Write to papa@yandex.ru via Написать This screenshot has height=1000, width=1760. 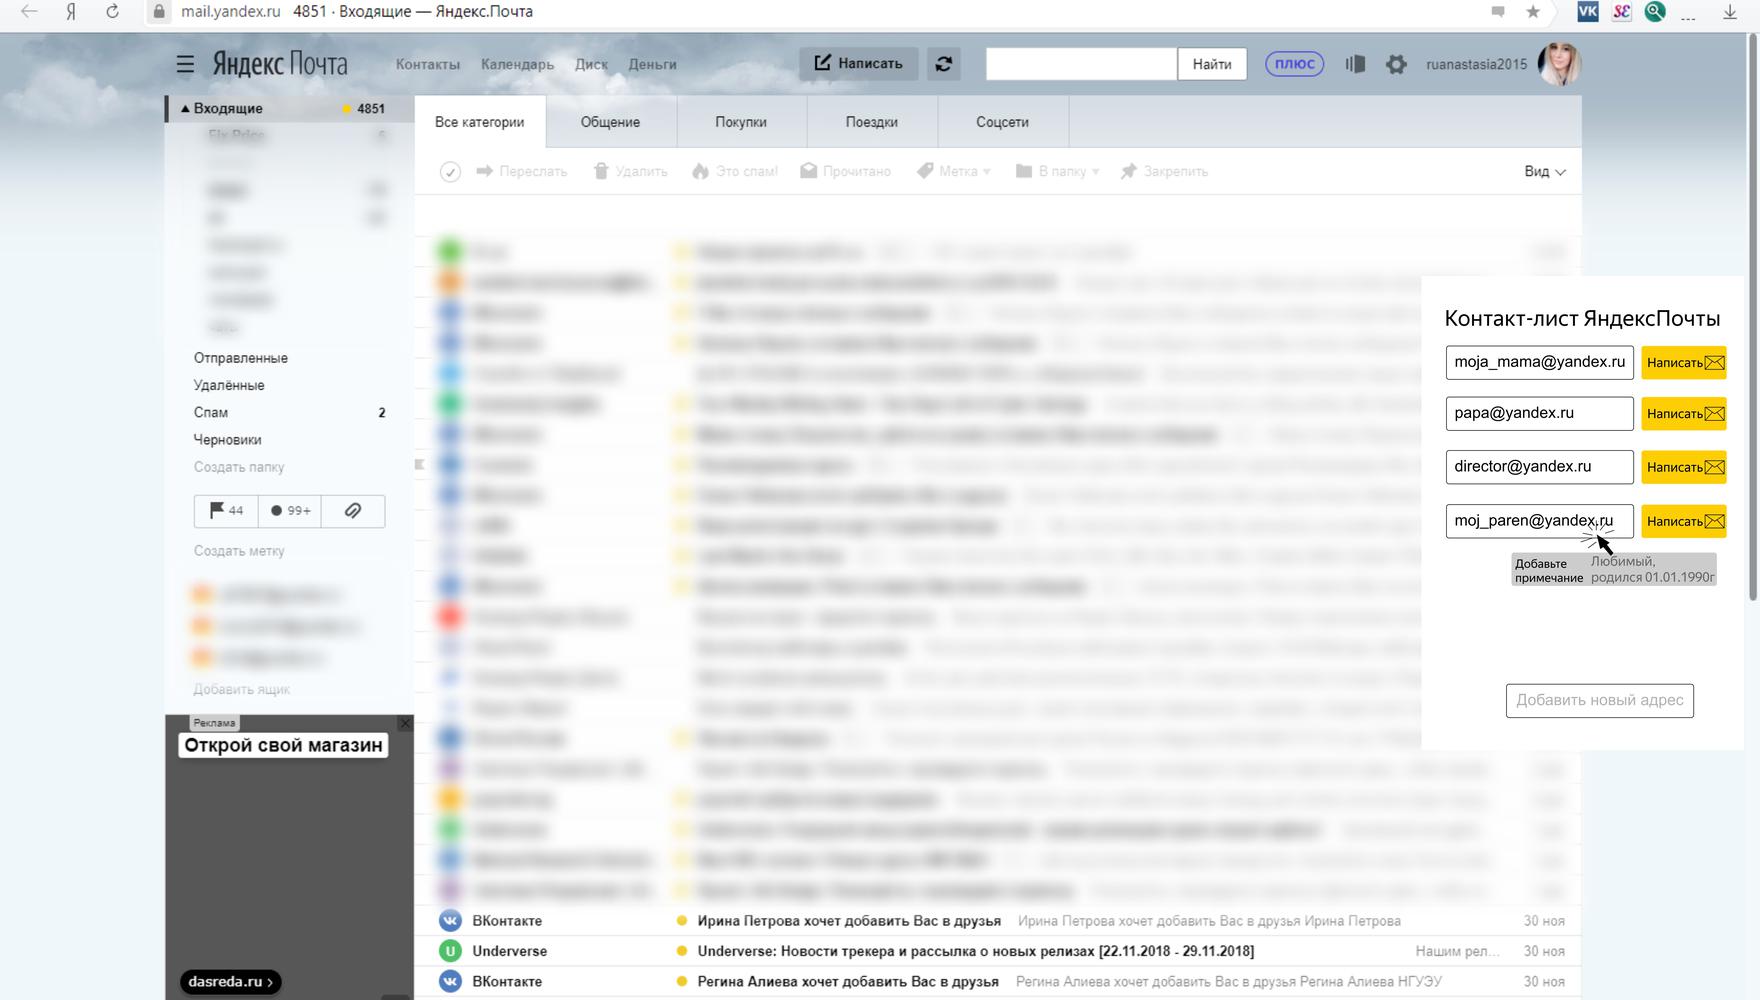(1684, 413)
